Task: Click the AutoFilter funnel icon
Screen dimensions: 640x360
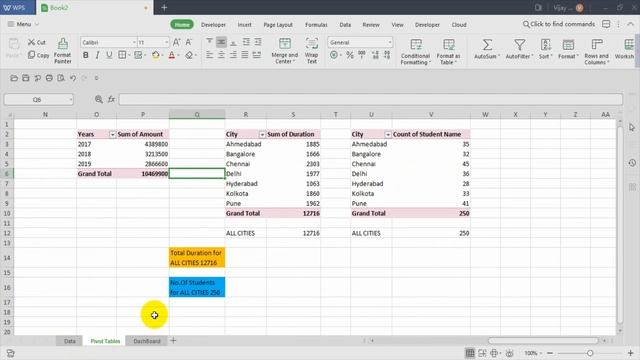Action: pos(519,44)
